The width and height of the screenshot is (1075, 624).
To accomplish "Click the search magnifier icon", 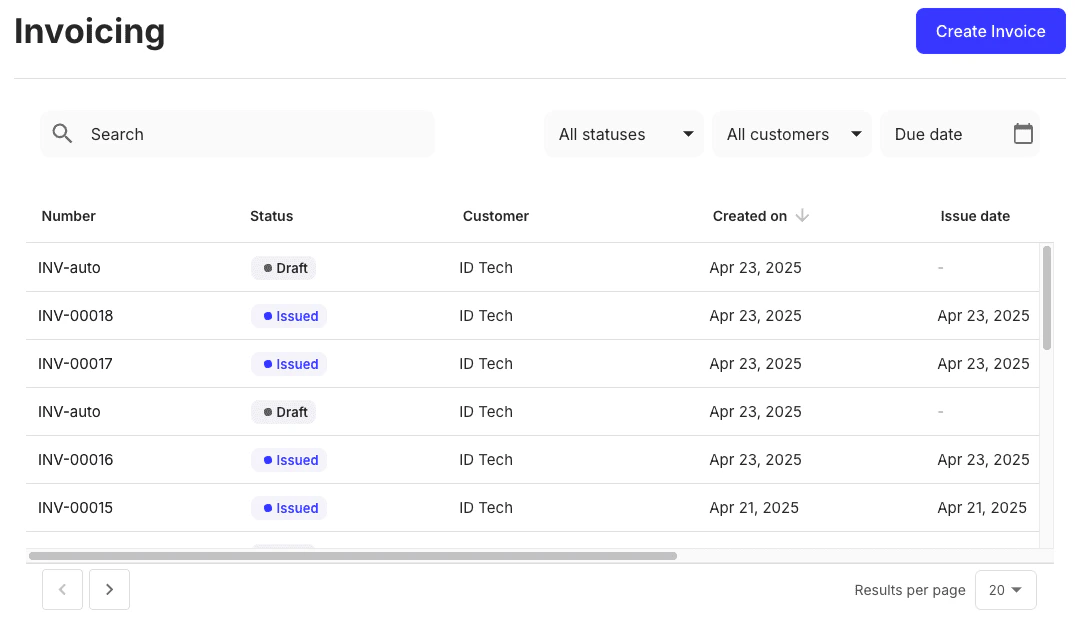I will point(62,133).
